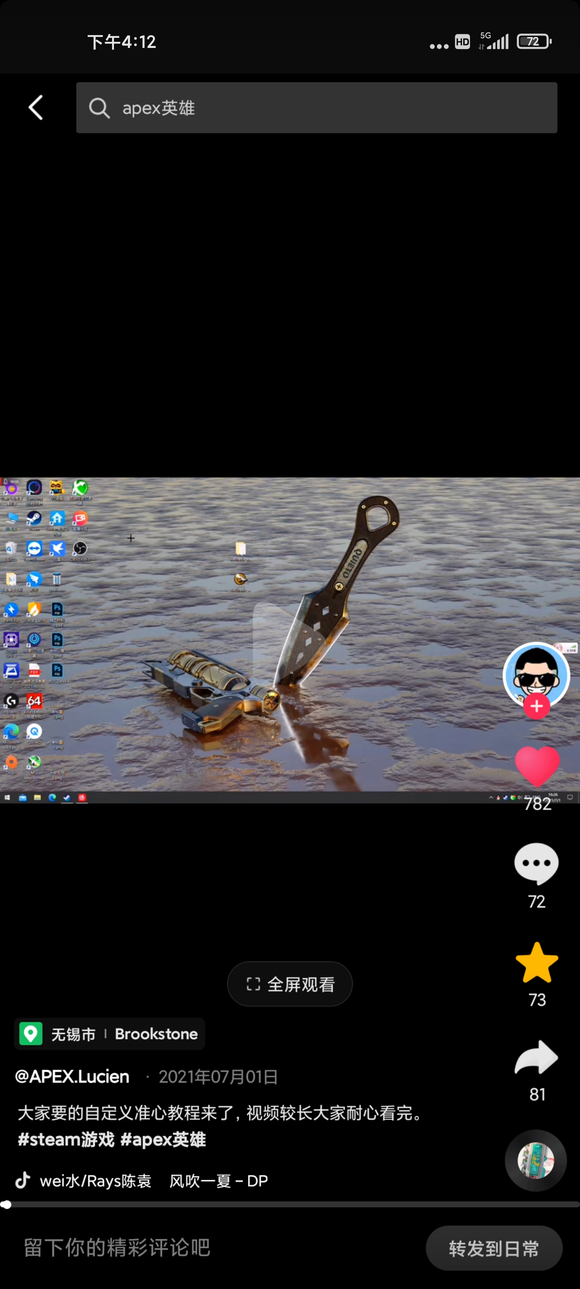
Task: Tap the green location pin icon
Action: pos(31,1034)
